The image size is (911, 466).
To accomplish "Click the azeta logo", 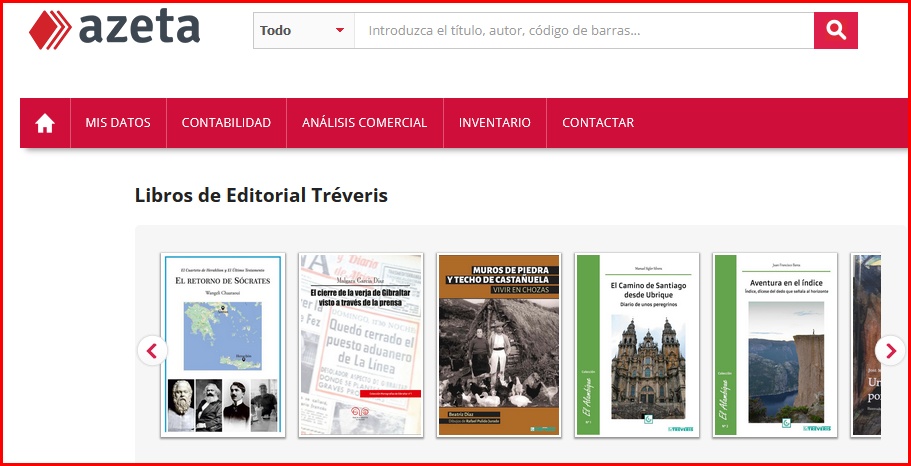I will (114, 28).
